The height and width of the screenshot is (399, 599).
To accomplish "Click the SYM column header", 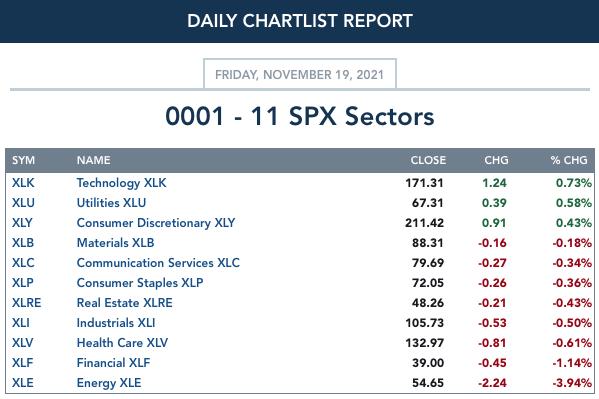I will point(23,160).
